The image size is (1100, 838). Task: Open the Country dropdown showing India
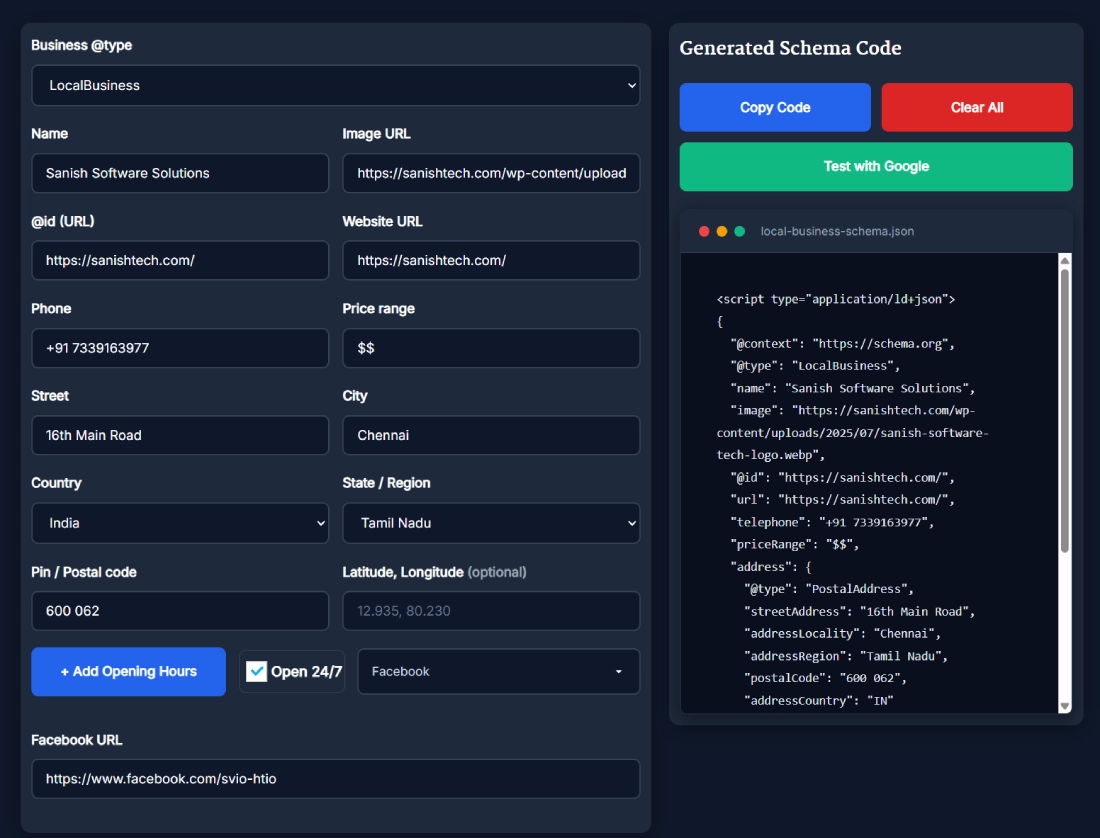pos(180,523)
